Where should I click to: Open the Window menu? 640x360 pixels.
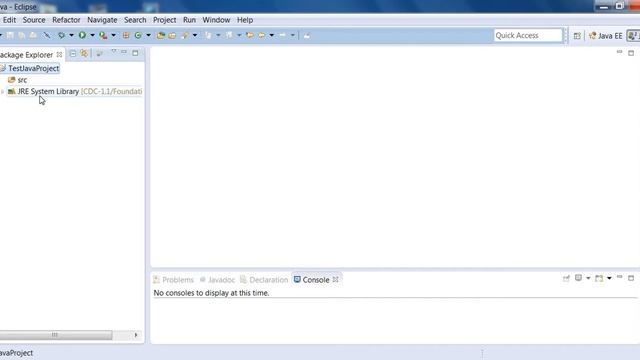pyautogui.click(x=216, y=20)
